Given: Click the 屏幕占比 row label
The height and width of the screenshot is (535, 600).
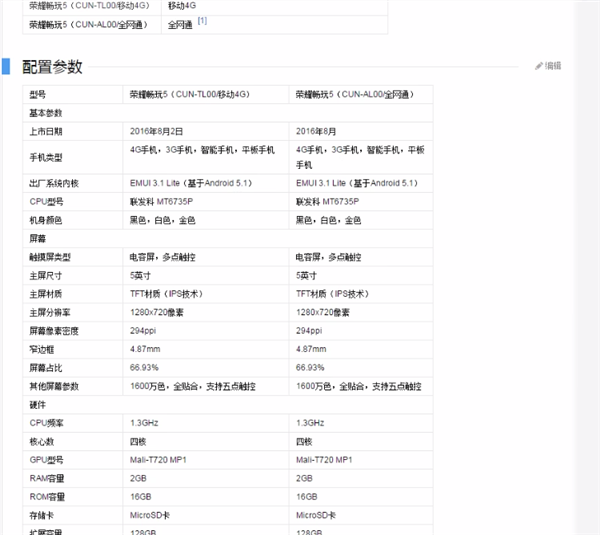Looking at the screenshot, I should 46,368.
